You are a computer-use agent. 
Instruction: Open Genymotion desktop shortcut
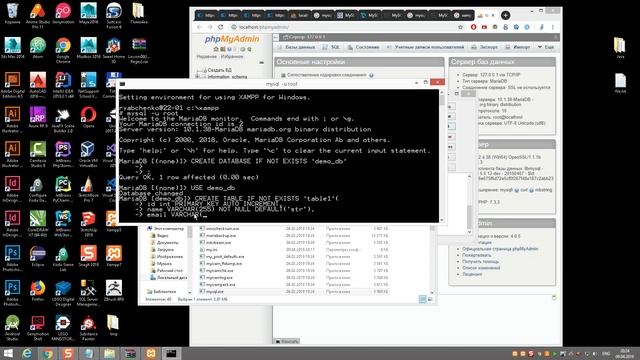point(63,14)
